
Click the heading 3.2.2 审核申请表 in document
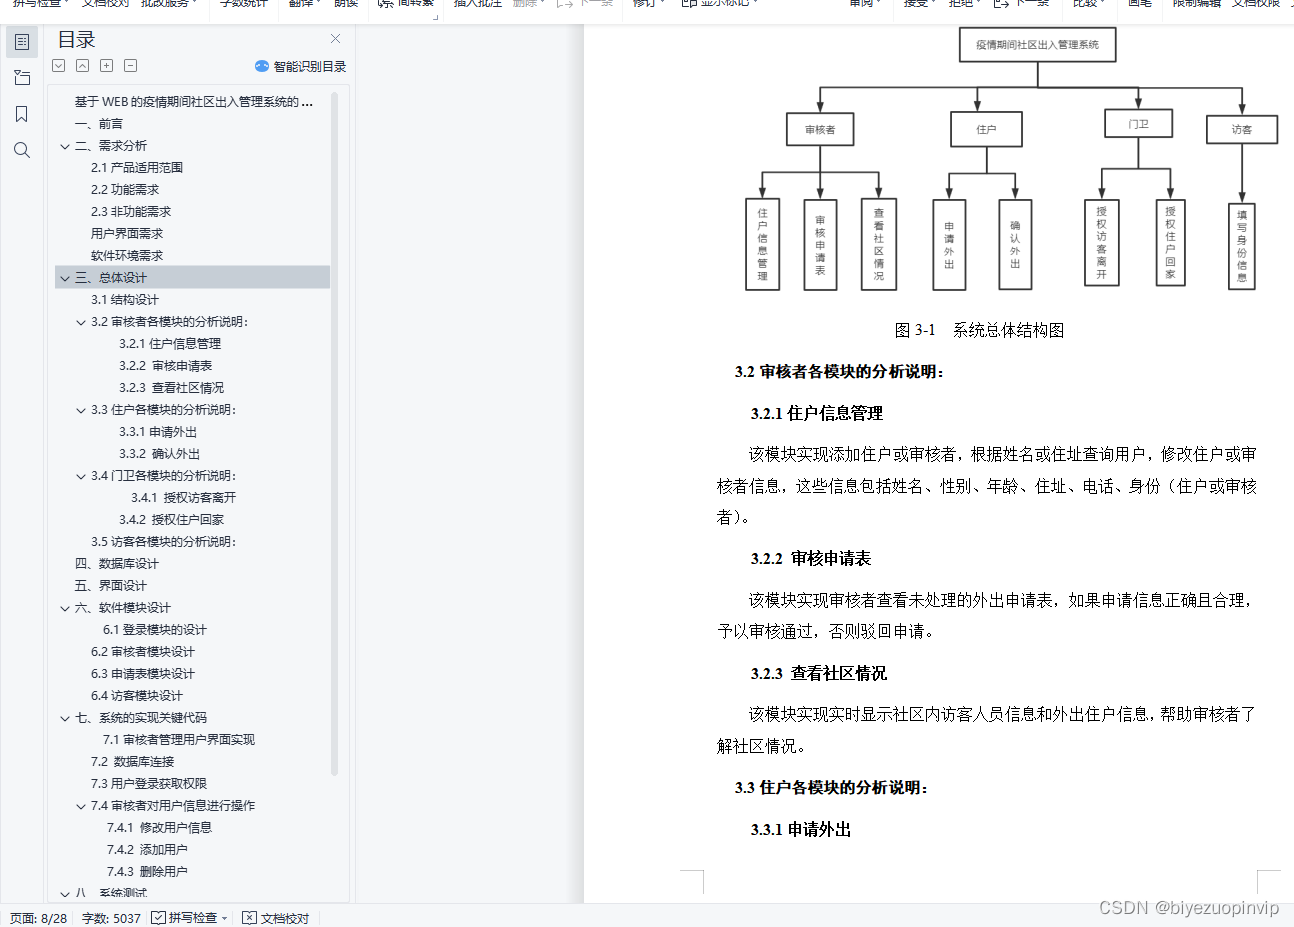coord(811,558)
